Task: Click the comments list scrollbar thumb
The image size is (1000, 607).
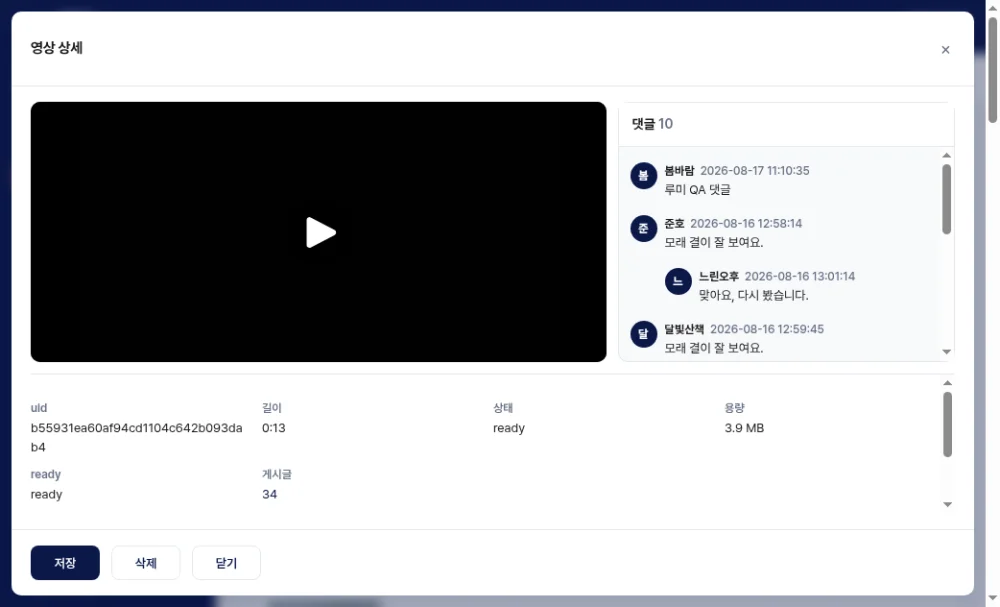Action: tap(946, 199)
